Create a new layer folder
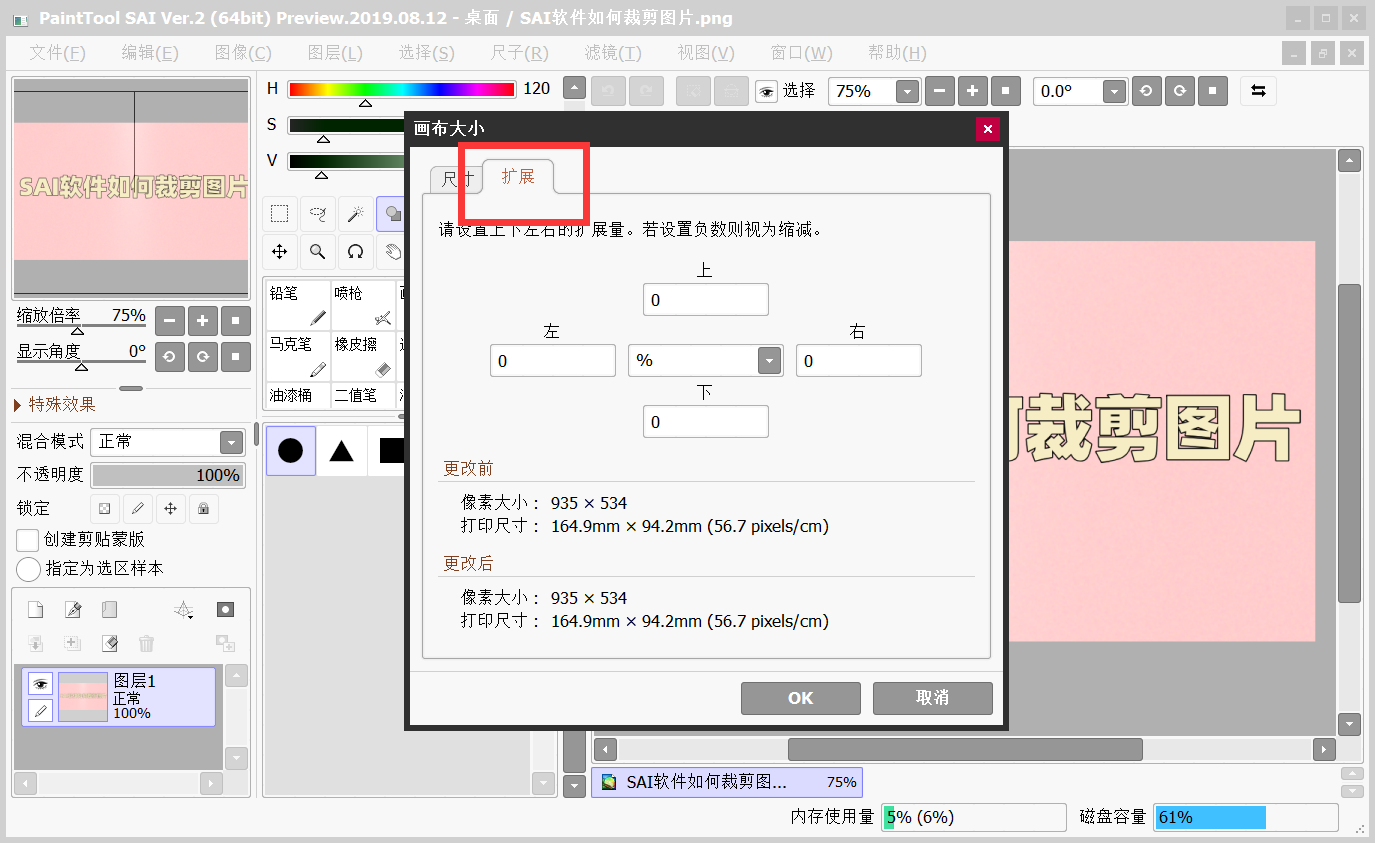 click(109, 610)
